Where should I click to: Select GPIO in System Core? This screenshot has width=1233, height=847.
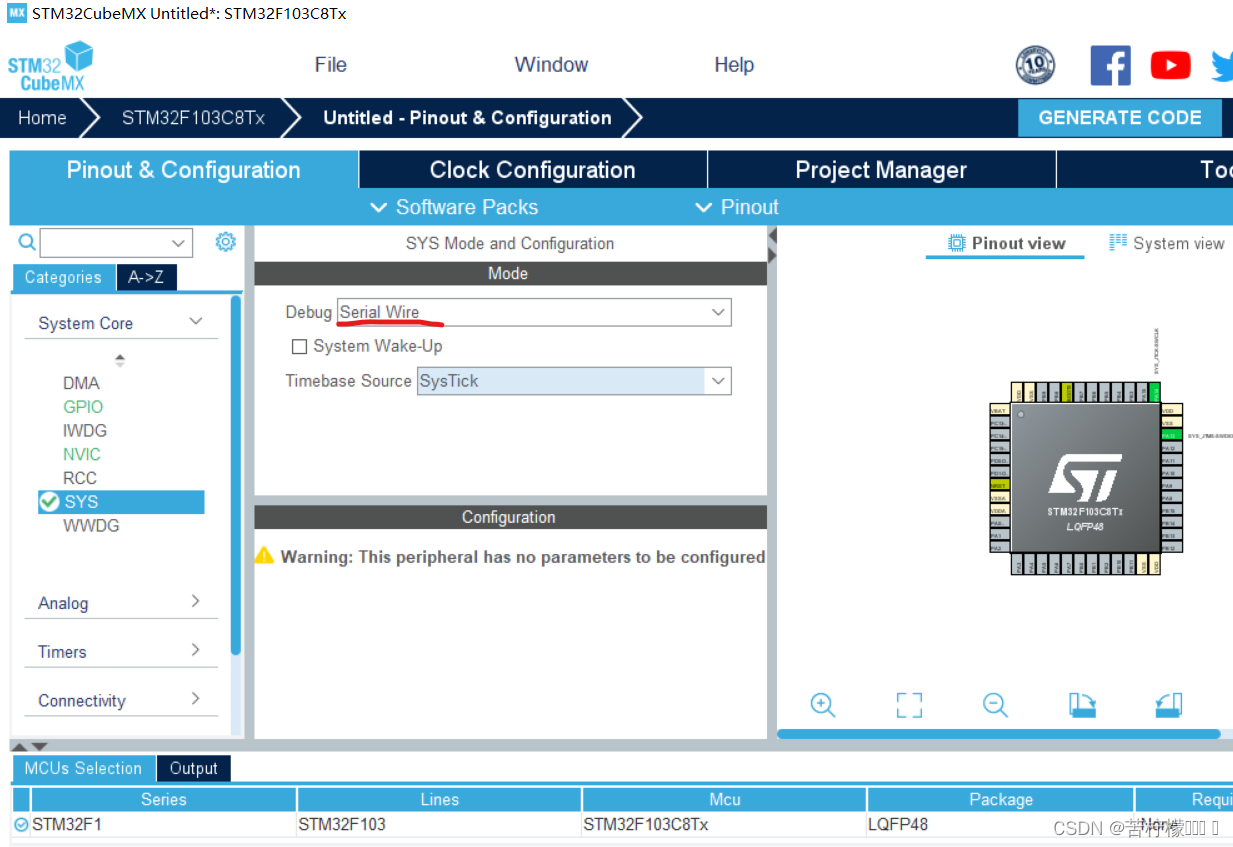point(83,407)
